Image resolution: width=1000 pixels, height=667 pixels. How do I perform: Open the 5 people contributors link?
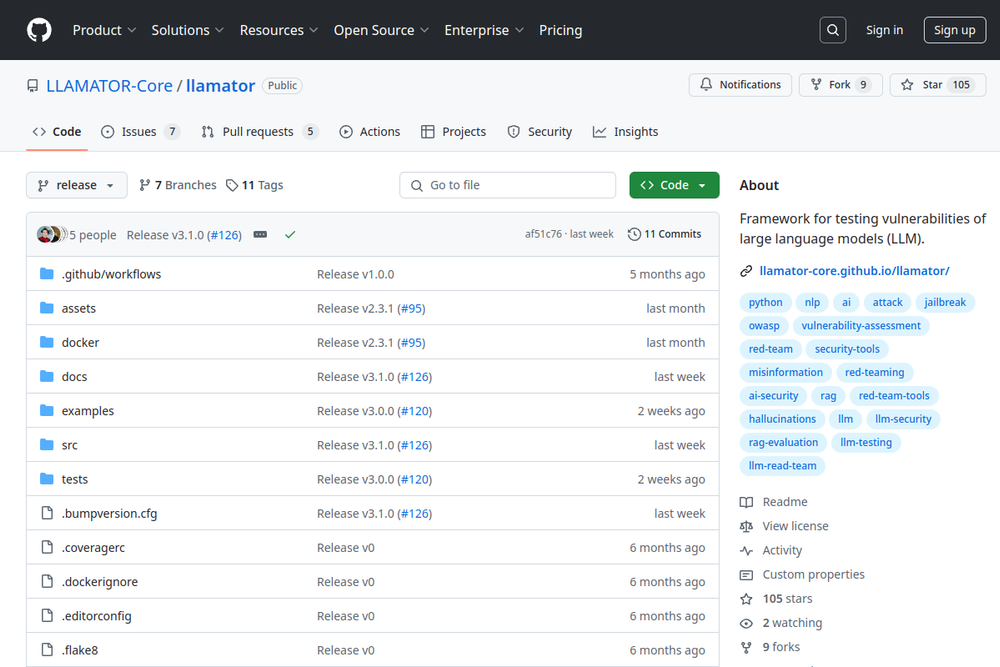[x=92, y=235]
